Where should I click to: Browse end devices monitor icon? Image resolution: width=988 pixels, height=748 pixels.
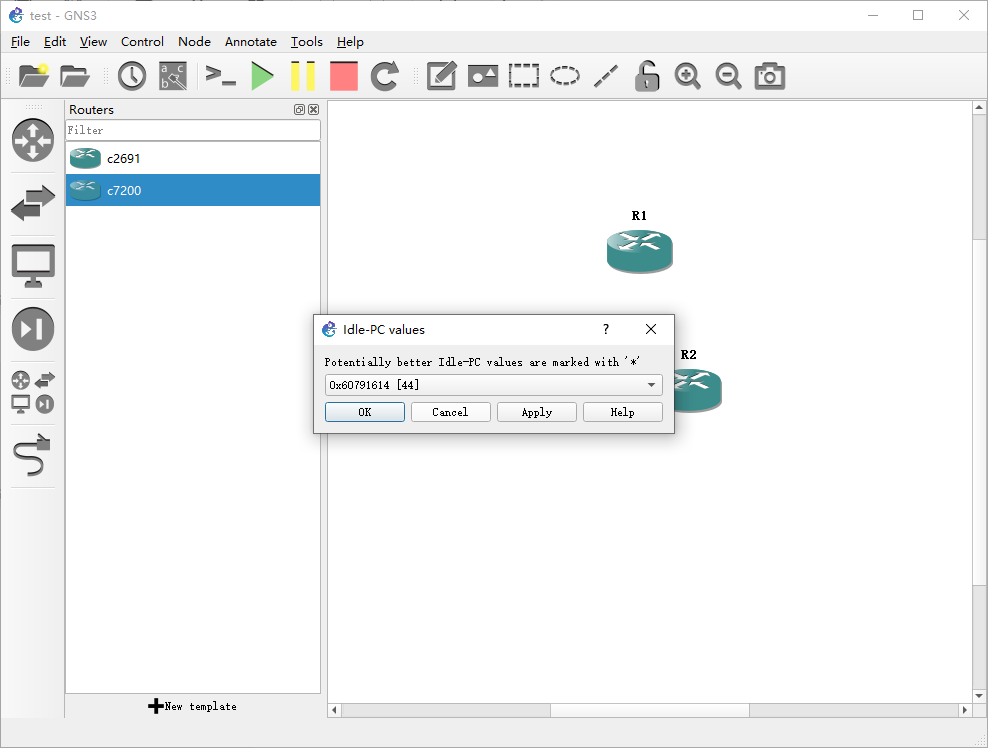pos(33,266)
